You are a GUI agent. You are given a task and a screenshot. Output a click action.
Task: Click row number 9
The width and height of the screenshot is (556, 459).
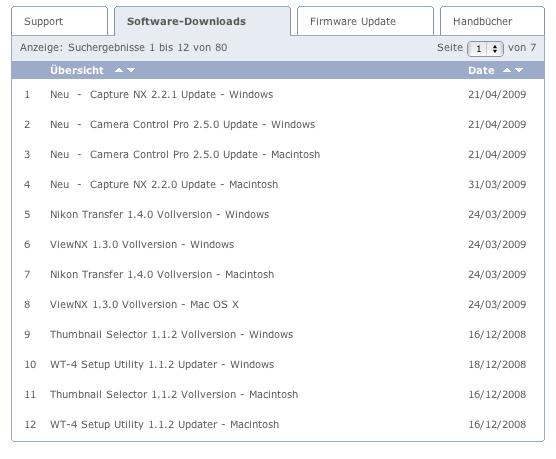[27, 334]
